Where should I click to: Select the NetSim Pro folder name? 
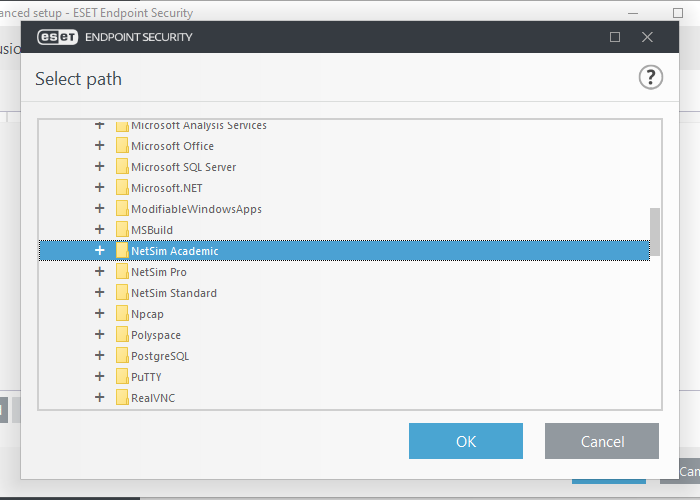click(x=159, y=272)
